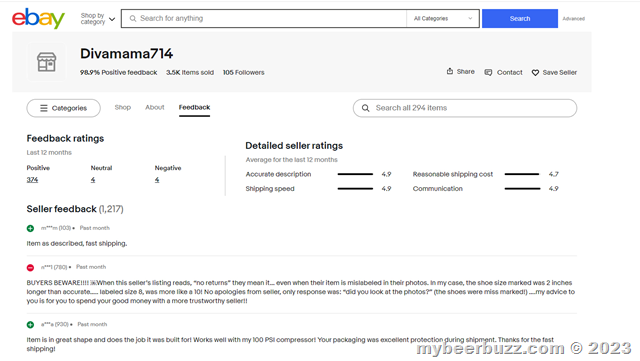Click the eBay logo
Viewport: 640px width, 361px height.
pyautogui.click(x=38, y=18)
